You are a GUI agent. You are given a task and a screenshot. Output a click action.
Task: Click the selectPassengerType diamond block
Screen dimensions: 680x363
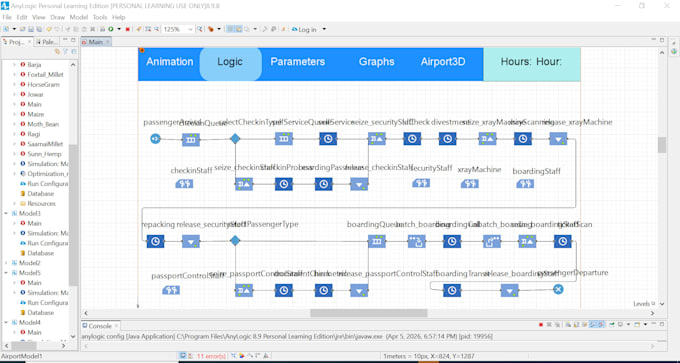[x=235, y=241]
